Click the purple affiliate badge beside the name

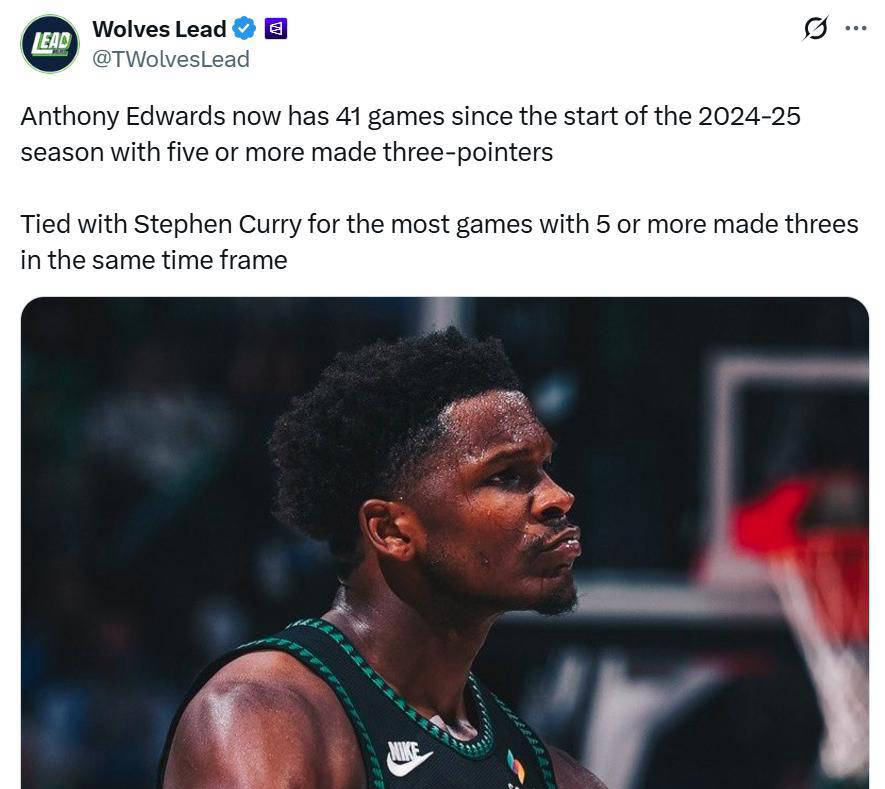276,29
